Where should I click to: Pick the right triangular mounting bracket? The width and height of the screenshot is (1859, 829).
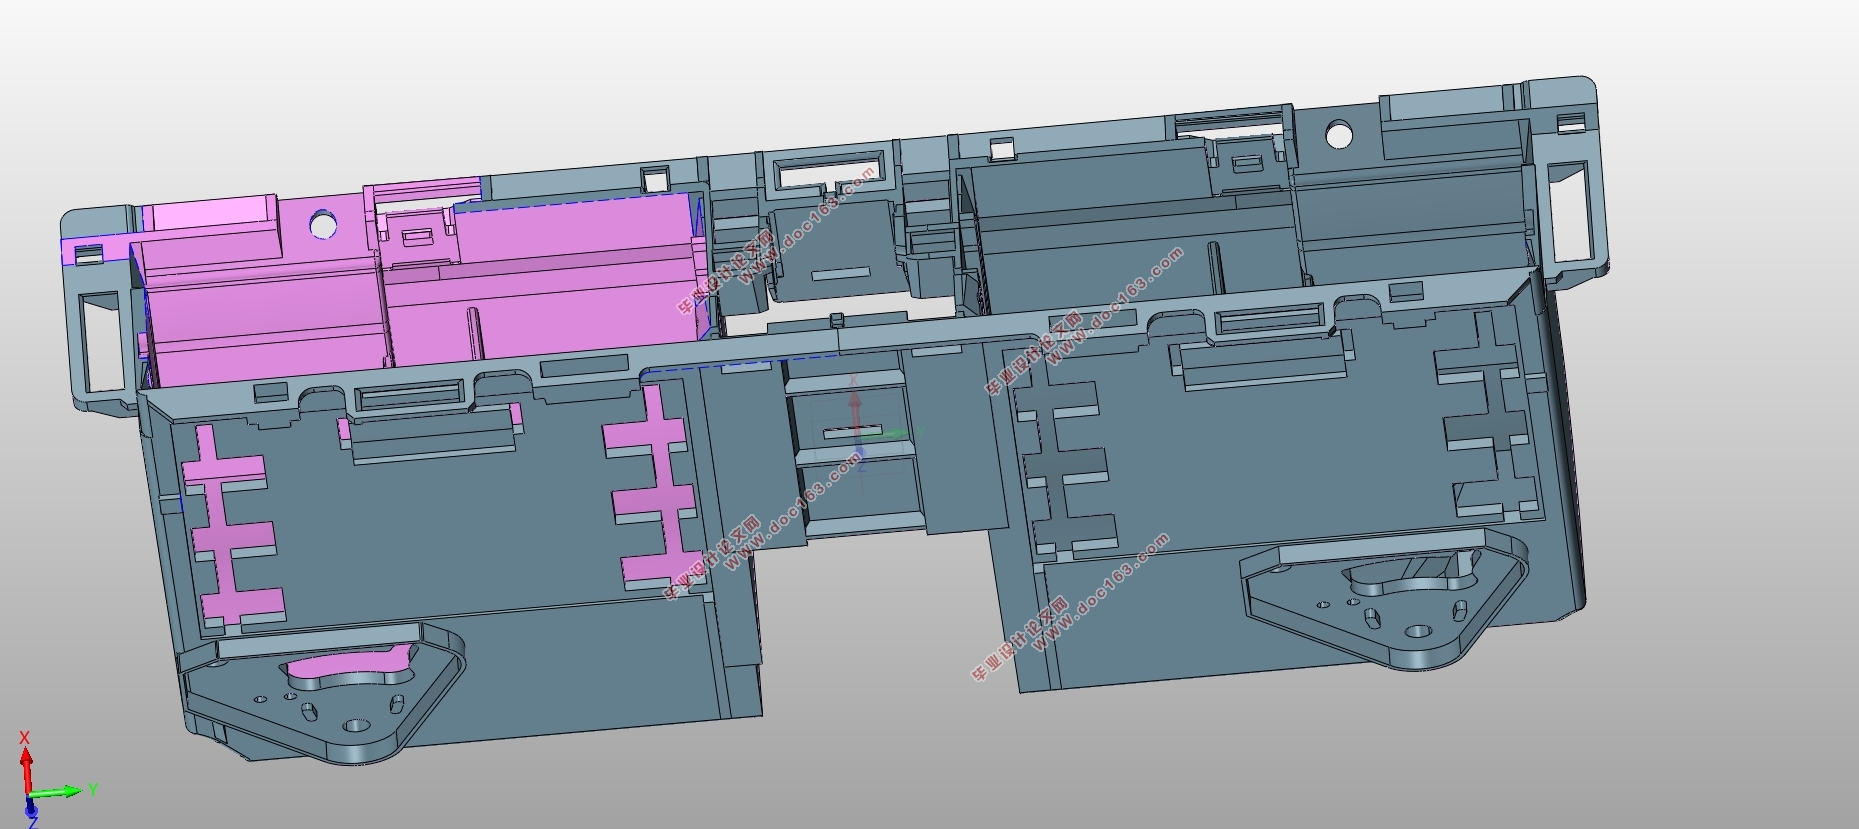1385,599
